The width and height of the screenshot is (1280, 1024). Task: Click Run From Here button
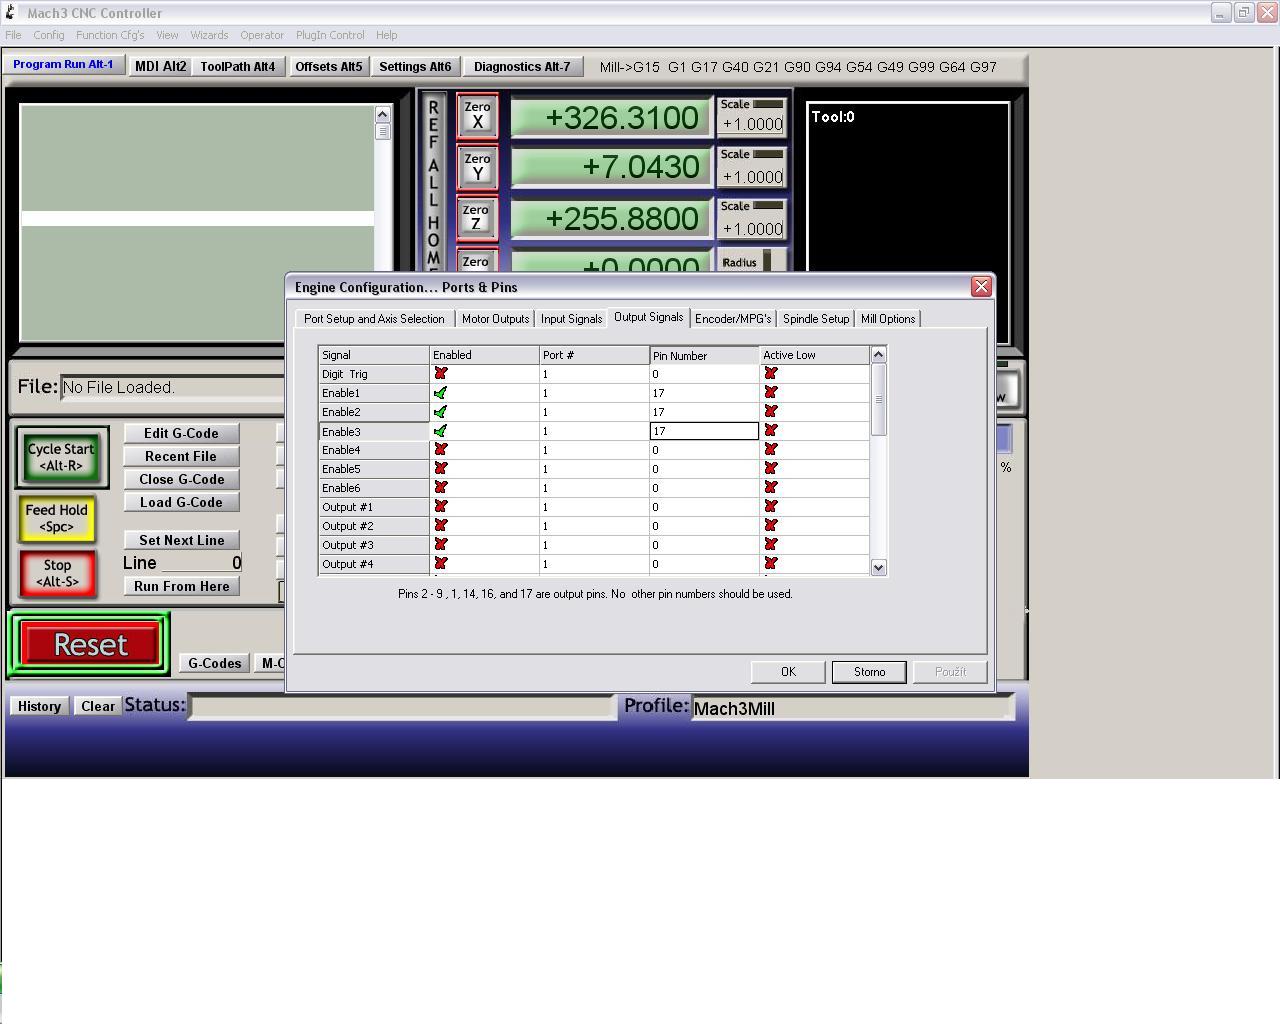[181, 586]
